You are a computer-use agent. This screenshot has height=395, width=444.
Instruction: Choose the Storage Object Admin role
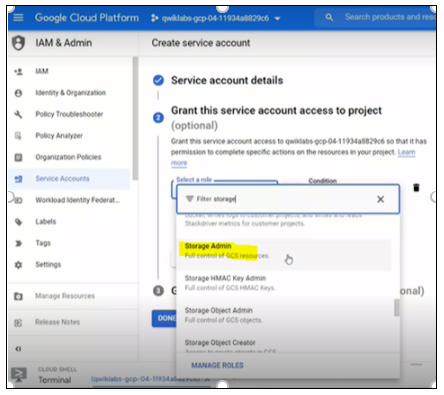284,315
